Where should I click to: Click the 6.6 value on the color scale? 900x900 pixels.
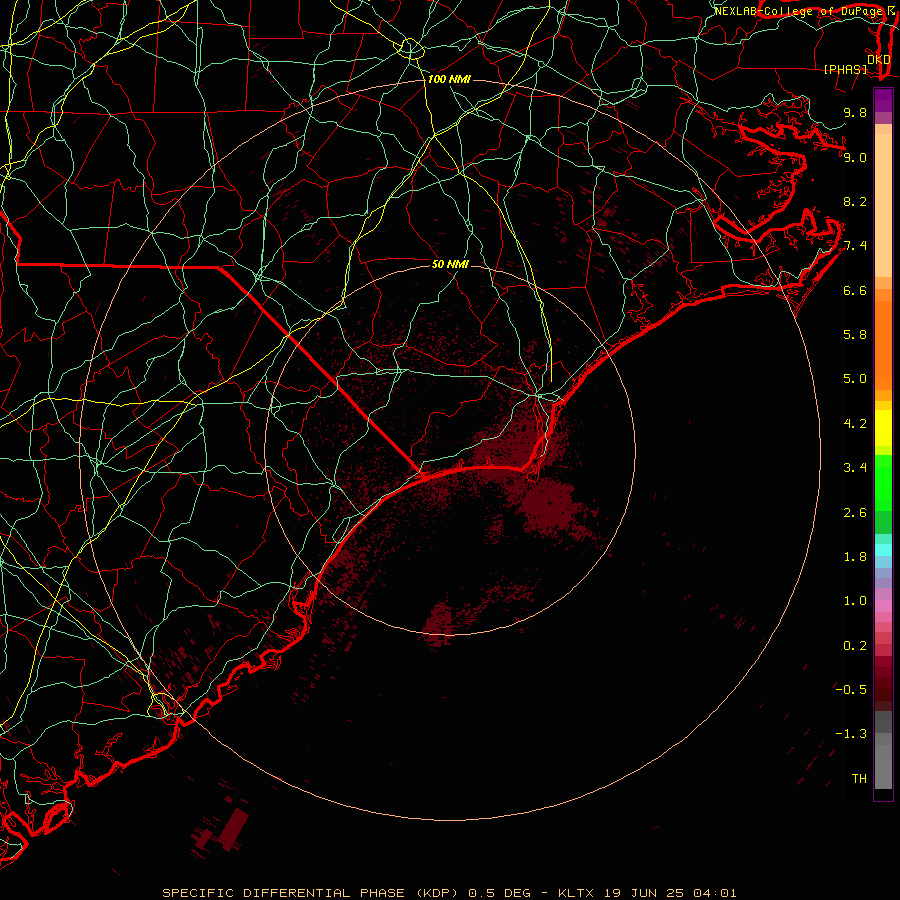tap(855, 290)
